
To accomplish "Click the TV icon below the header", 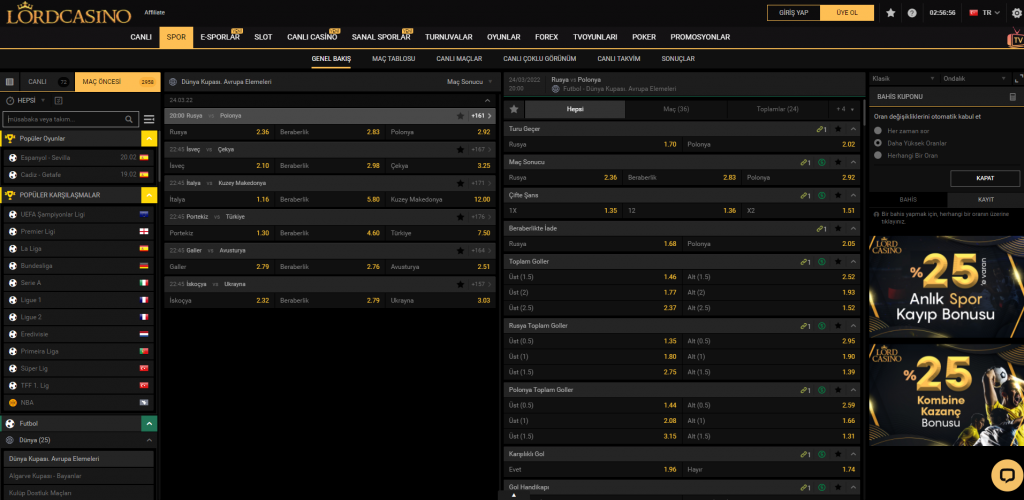I will coord(1014,38).
